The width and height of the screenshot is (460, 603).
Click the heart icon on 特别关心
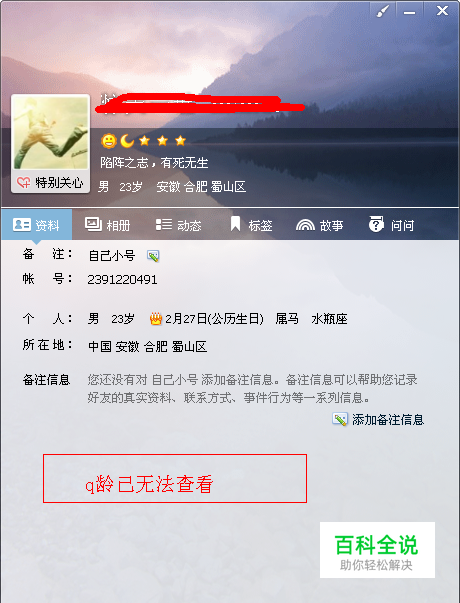point(23,182)
